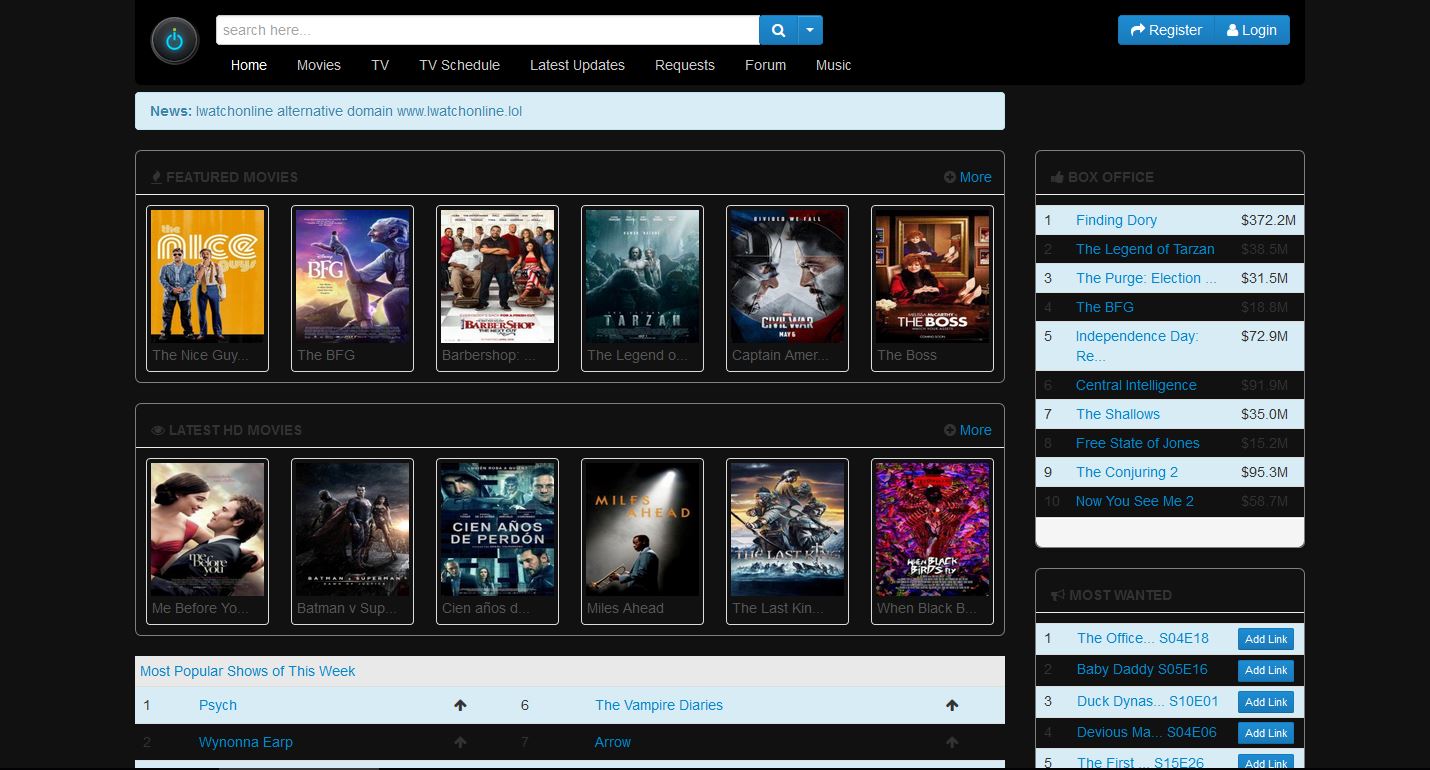1430x770 pixels.
Task: Click the up arrow beside The Vampire Diaries
Action: coord(952,705)
